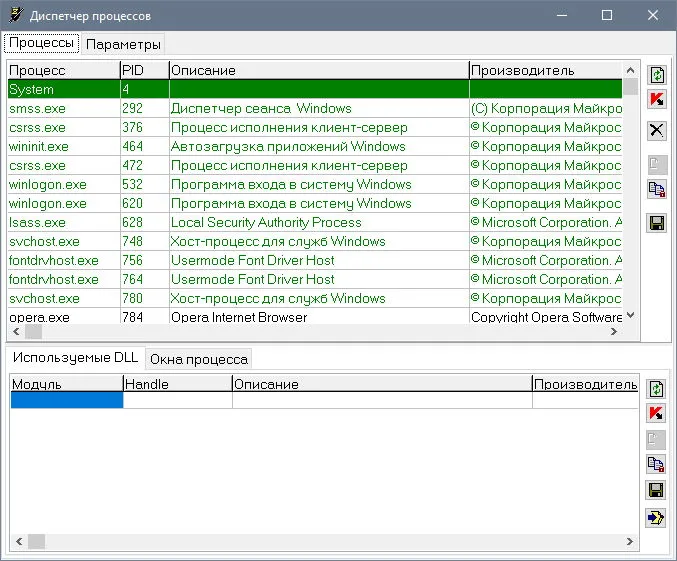Save DLL list with lower floppy icon

click(656, 490)
